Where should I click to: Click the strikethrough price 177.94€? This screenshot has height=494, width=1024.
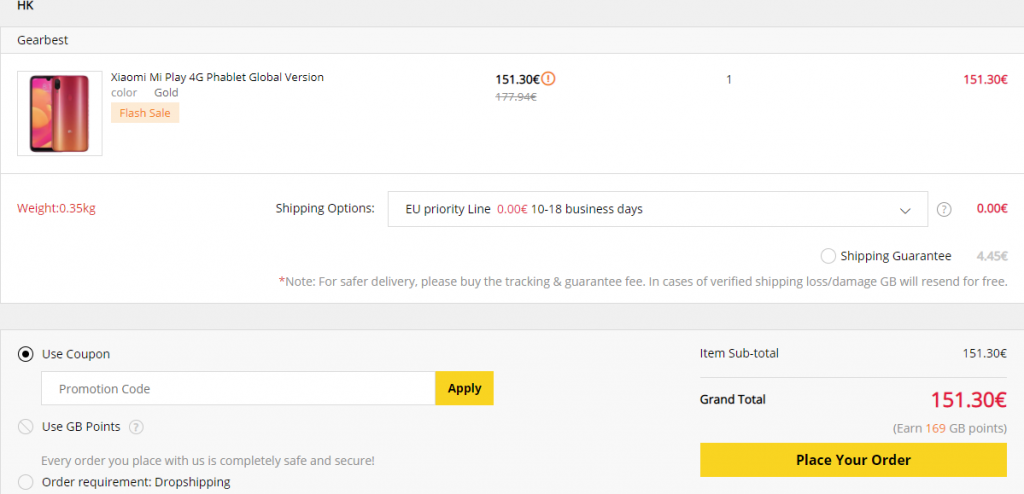point(516,97)
